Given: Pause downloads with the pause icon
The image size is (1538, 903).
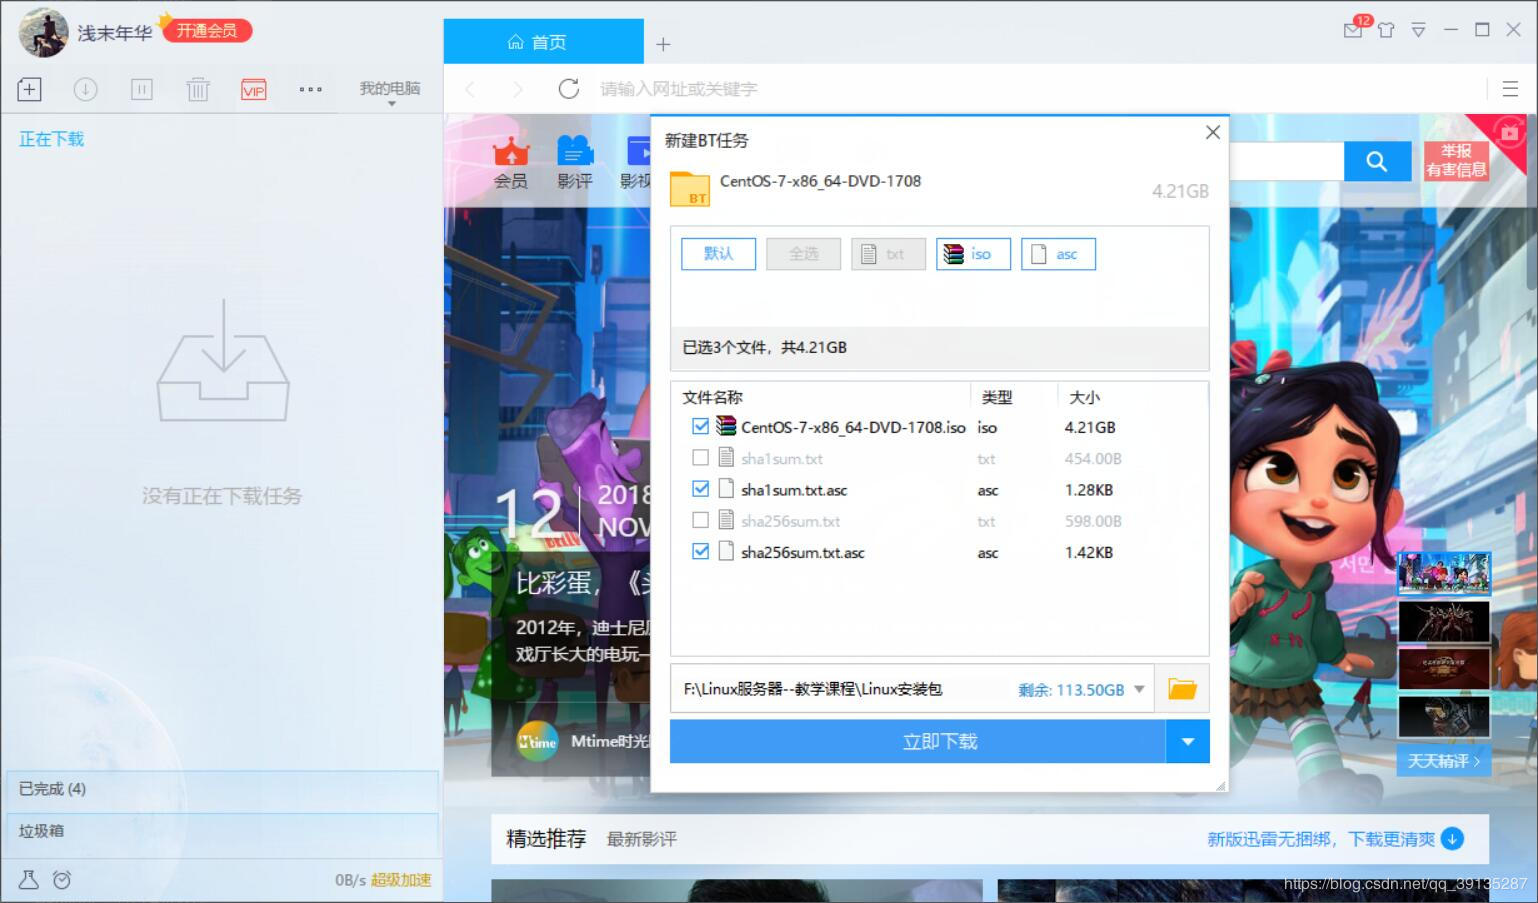Looking at the screenshot, I should 142,89.
